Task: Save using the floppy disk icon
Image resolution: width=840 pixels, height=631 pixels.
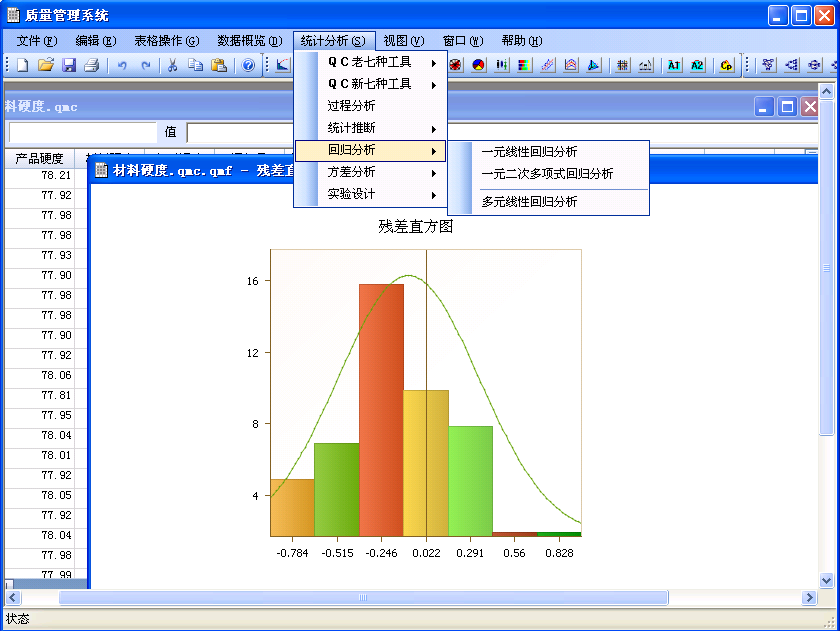Action: pos(69,65)
